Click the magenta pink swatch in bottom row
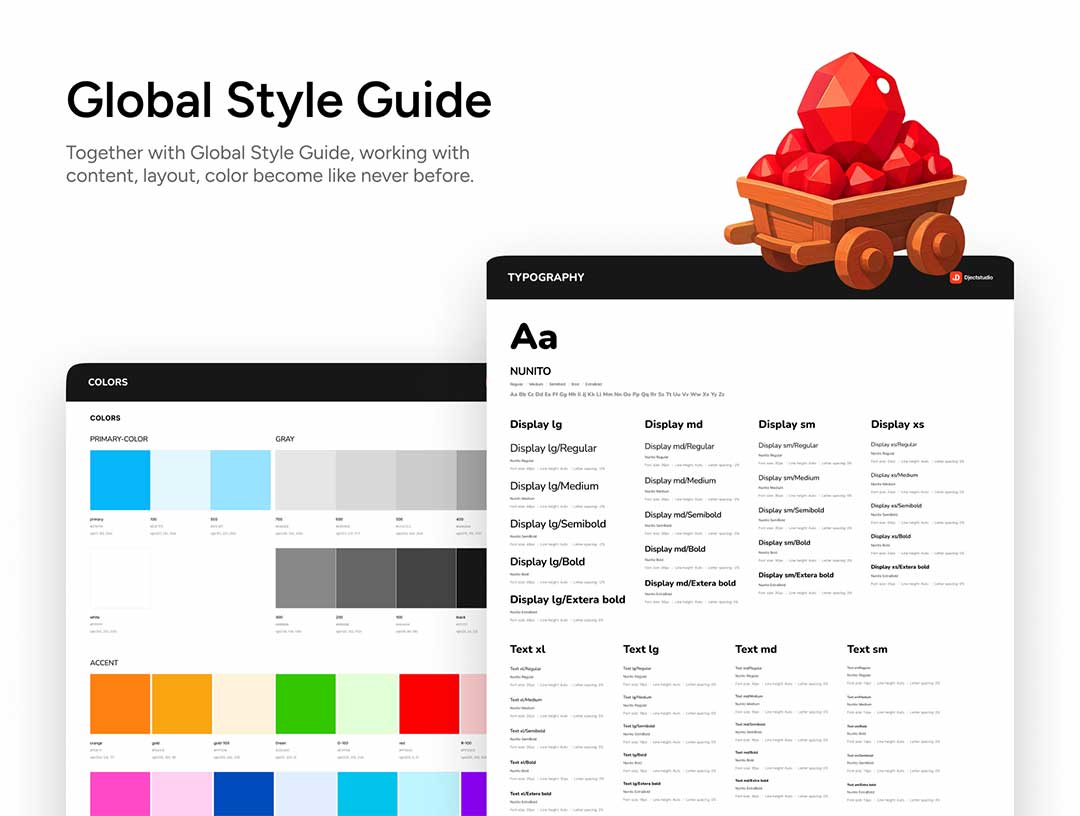The height and width of the screenshot is (816, 1080). (x=120, y=793)
